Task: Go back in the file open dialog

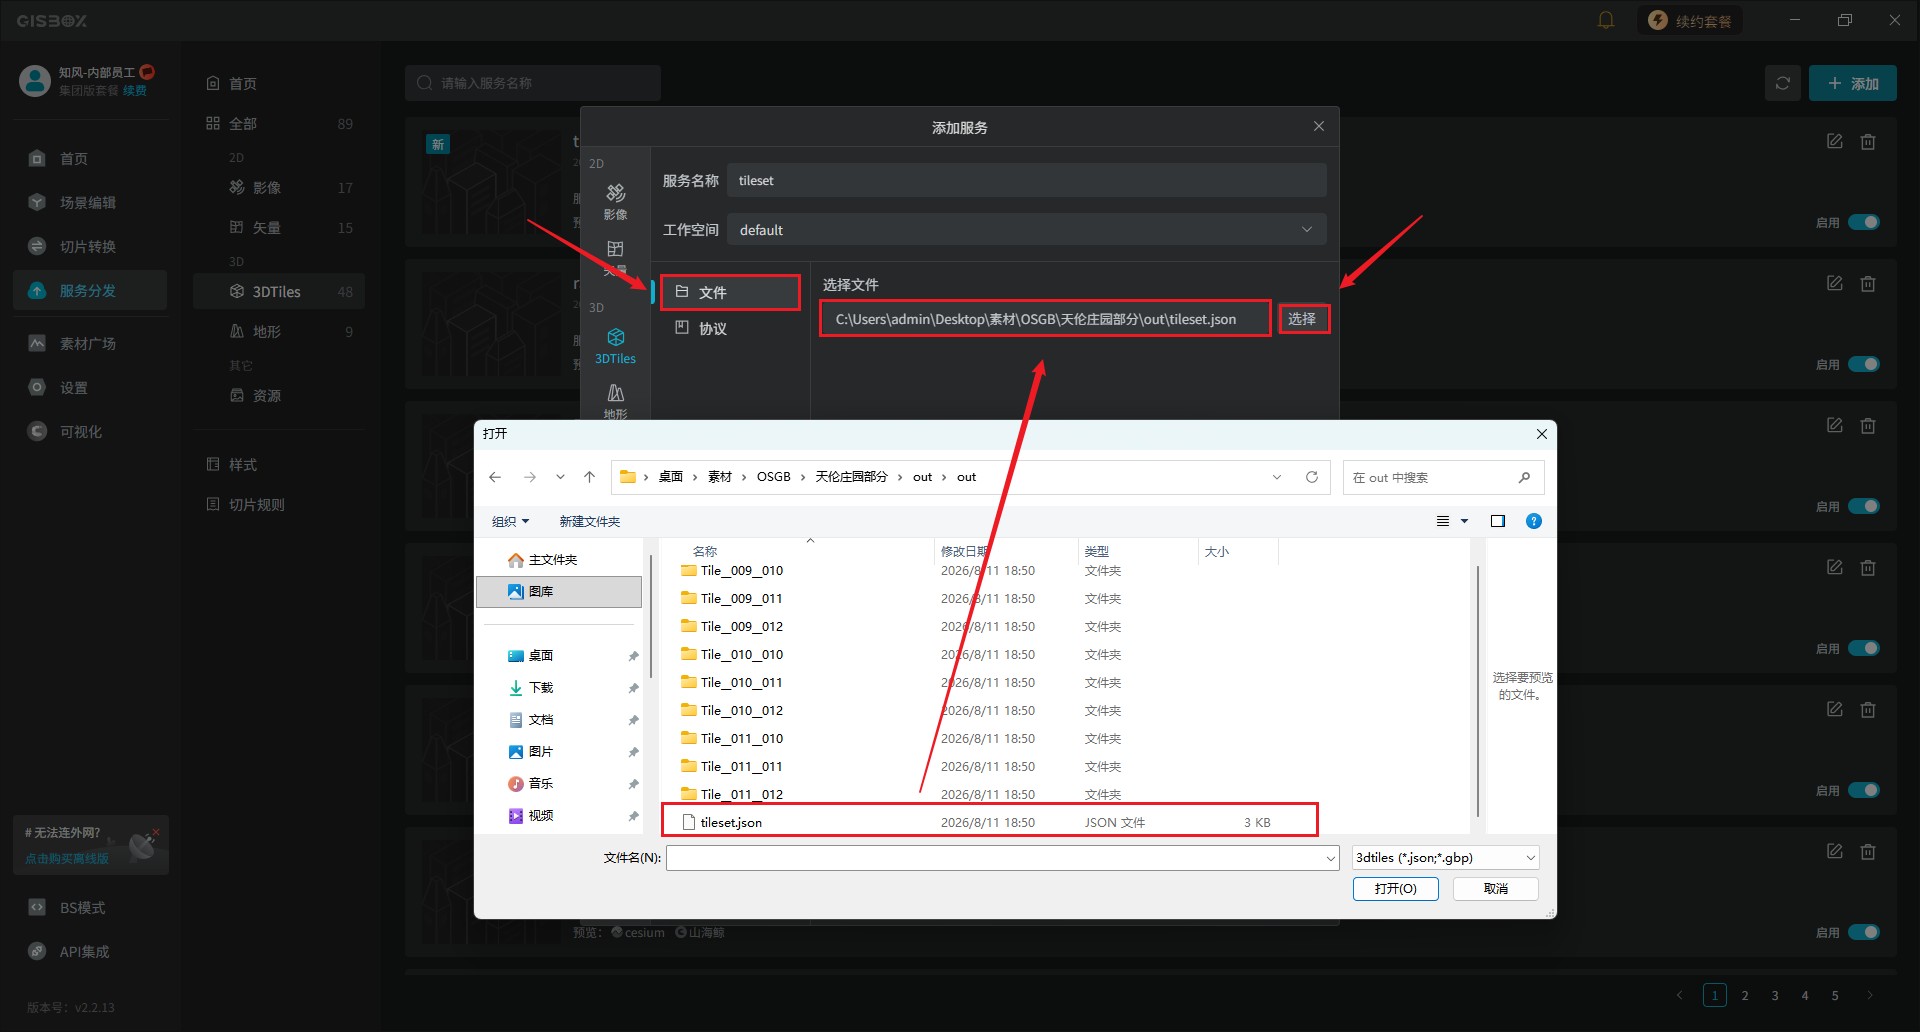Action: tap(495, 477)
